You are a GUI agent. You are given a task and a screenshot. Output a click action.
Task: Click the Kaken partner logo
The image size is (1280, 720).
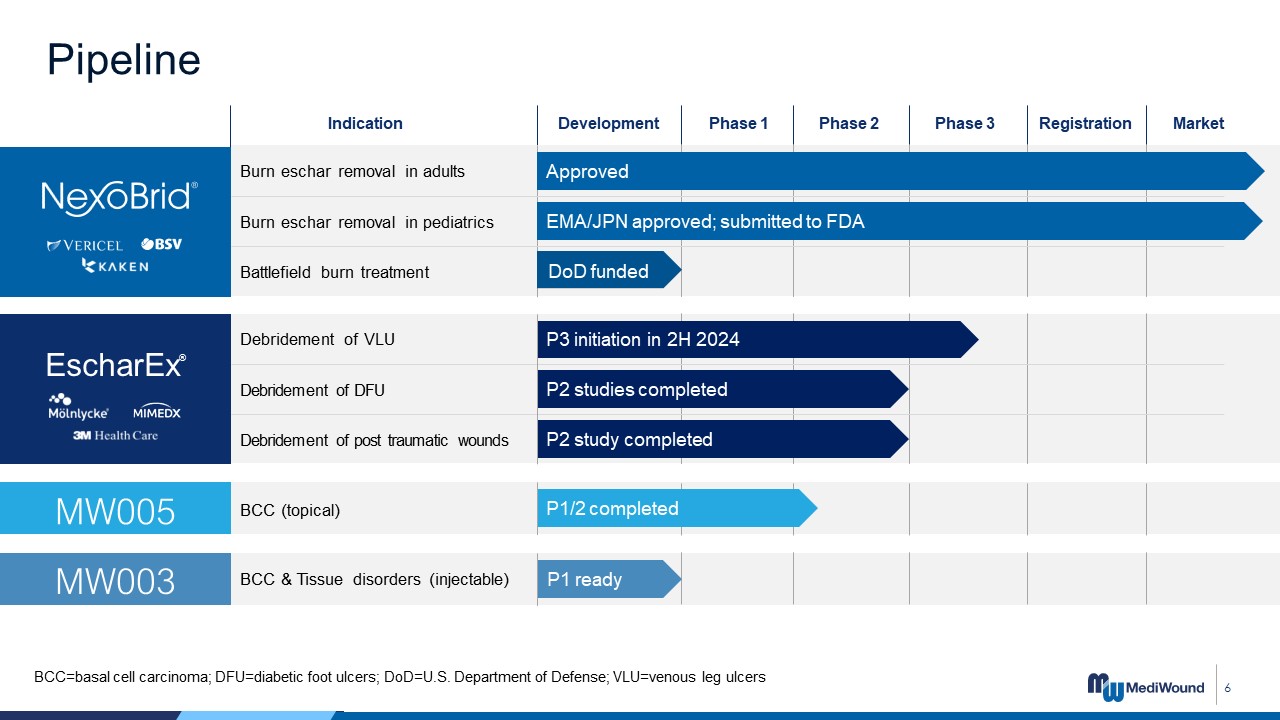tap(115, 266)
